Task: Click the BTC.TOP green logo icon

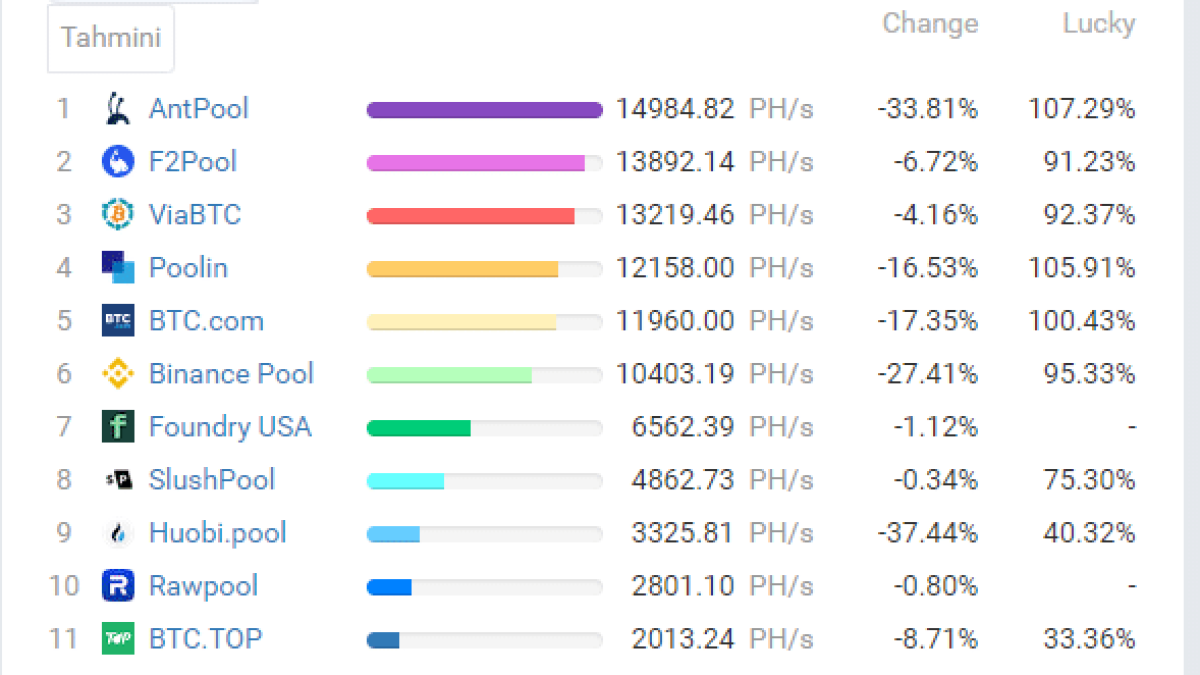Action: click(x=118, y=639)
